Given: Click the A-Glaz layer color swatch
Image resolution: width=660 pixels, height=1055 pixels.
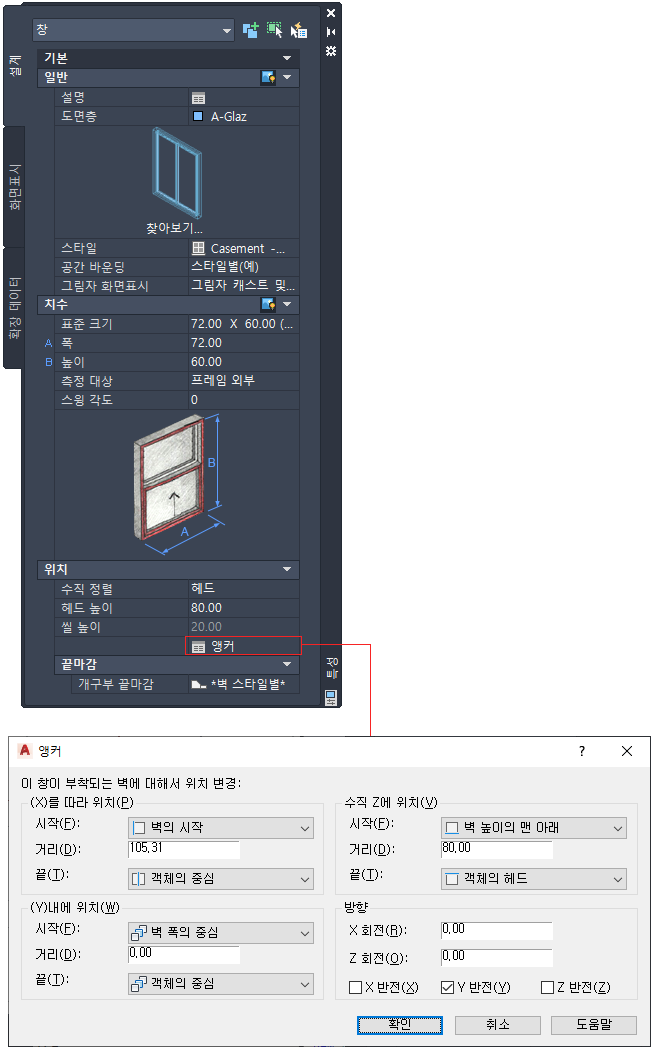Looking at the screenshot, I should 198,116.
